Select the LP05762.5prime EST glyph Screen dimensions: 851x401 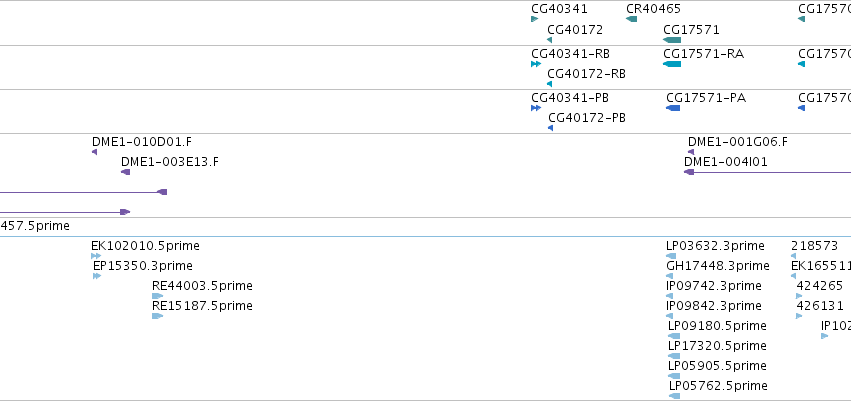click(674, 396)
